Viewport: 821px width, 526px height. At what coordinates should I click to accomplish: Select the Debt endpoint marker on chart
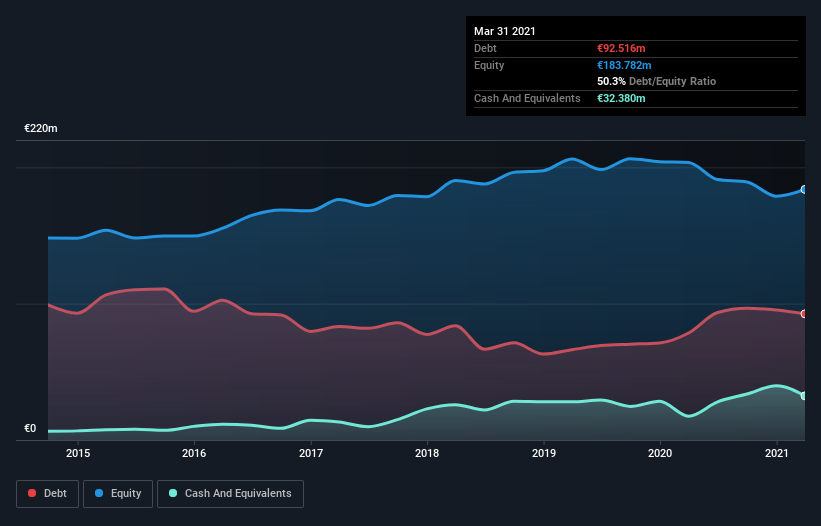[x=804, y=314]
